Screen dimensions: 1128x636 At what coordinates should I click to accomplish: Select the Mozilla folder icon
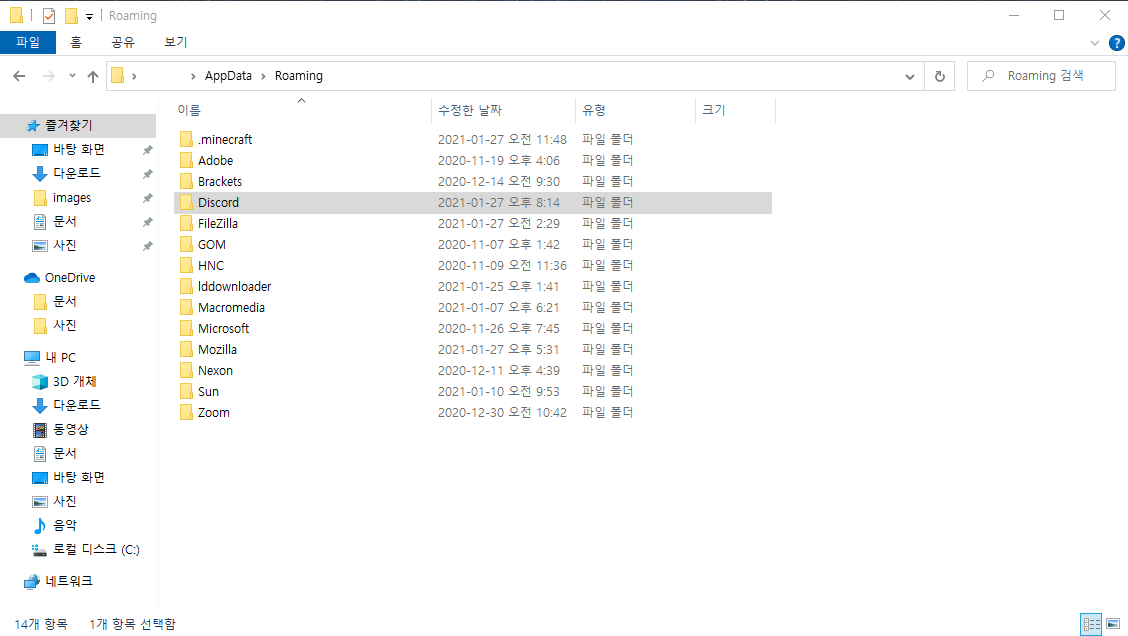[x=186, y=349]
